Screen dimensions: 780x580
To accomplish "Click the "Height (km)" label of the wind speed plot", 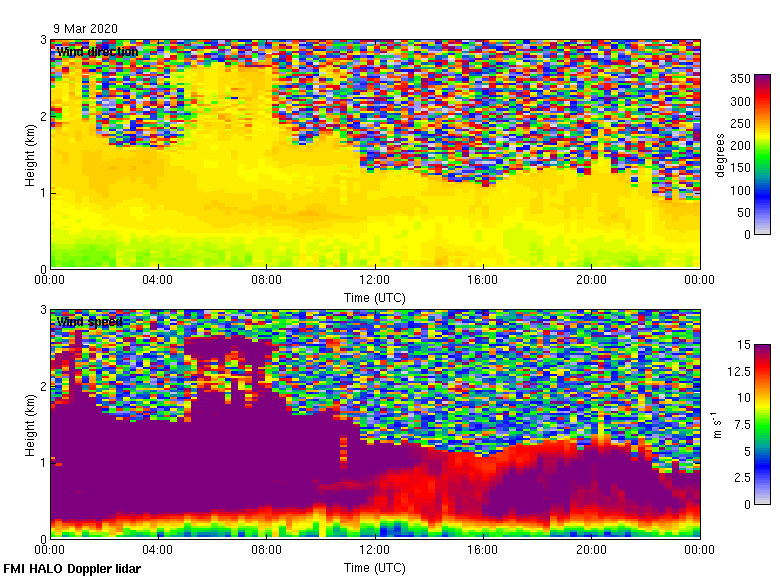I will click(31, 425).
